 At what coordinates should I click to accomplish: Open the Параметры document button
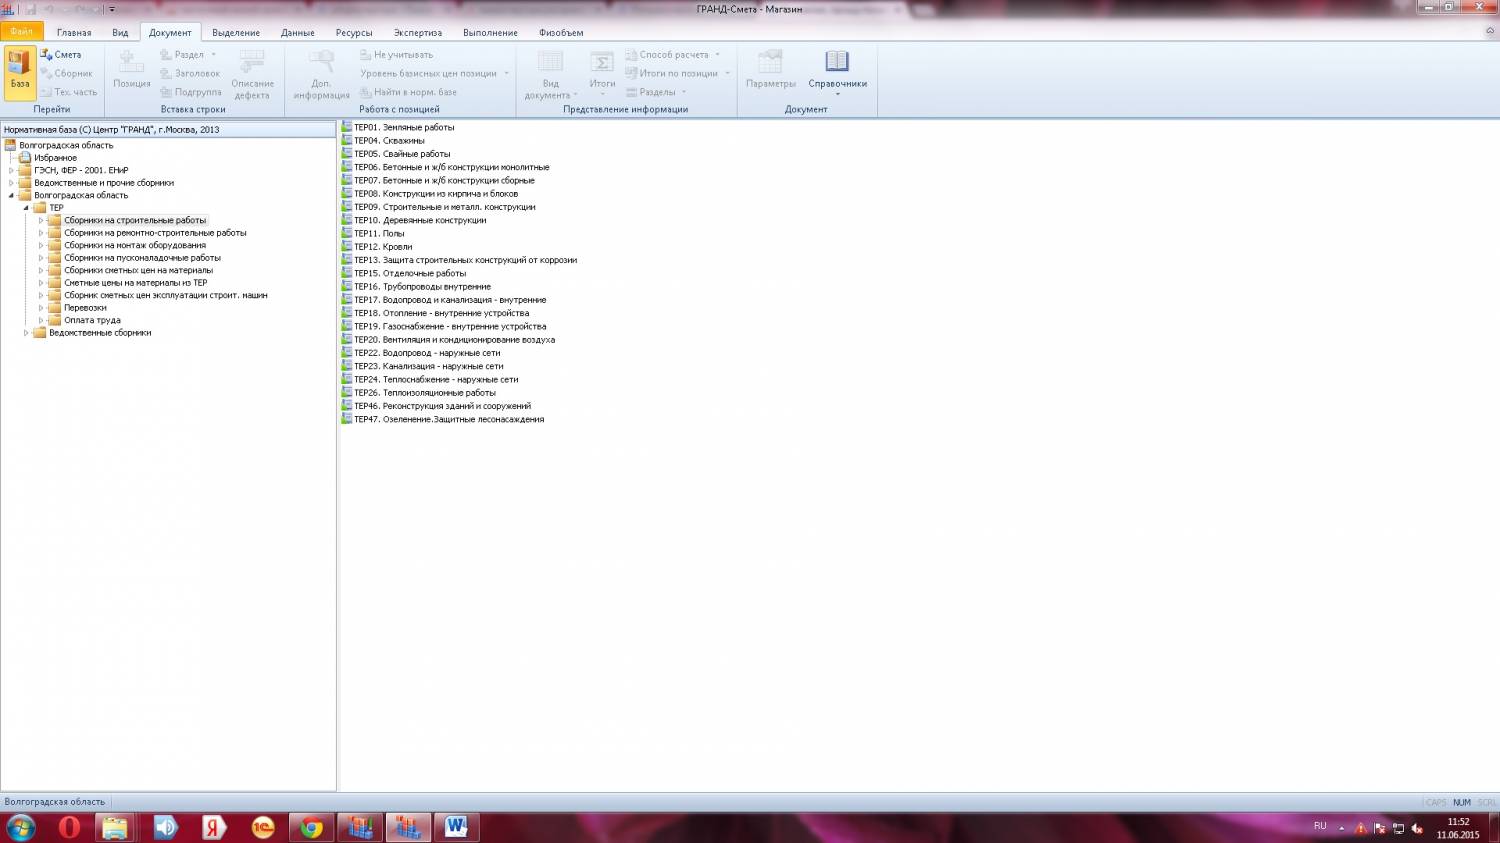pos(770,71)
